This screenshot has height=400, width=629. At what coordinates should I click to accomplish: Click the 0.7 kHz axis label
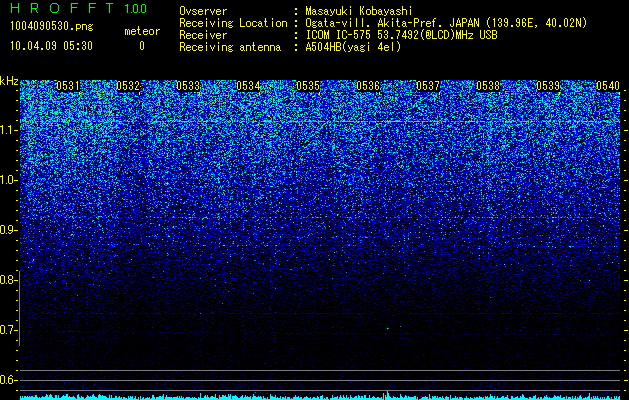click(8, 330)
